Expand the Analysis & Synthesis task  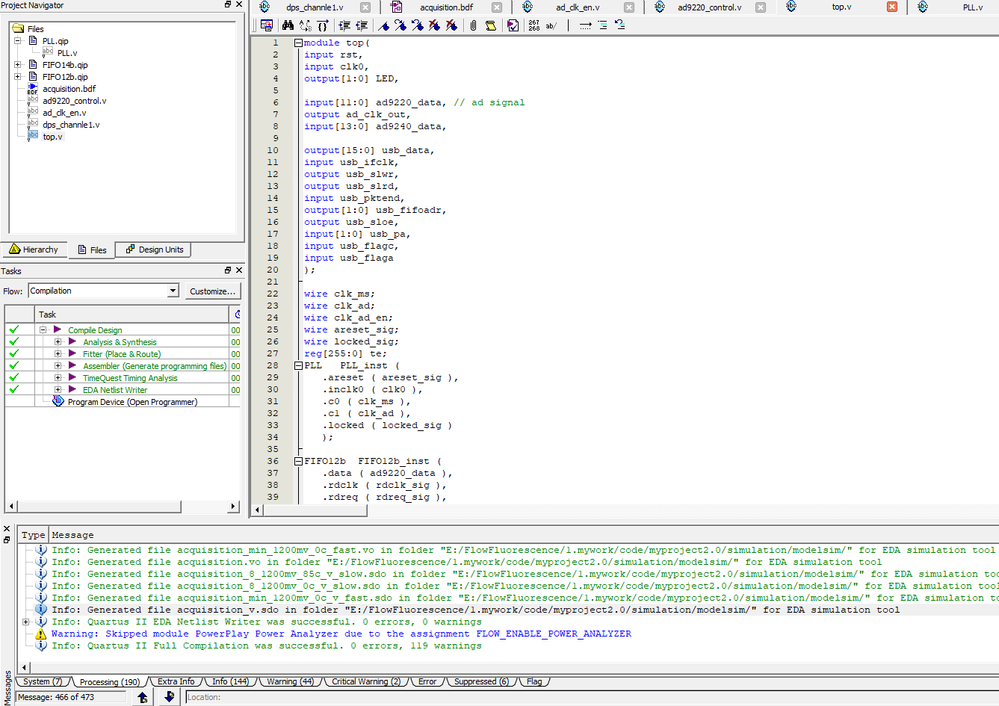tap(58, 342)
